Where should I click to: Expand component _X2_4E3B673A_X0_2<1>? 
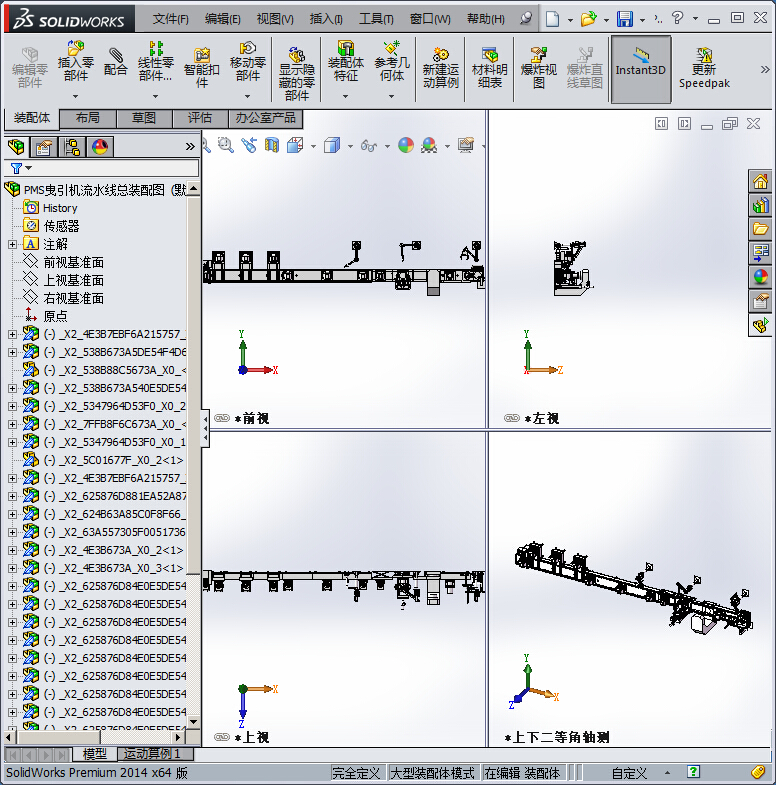(13, 550)
